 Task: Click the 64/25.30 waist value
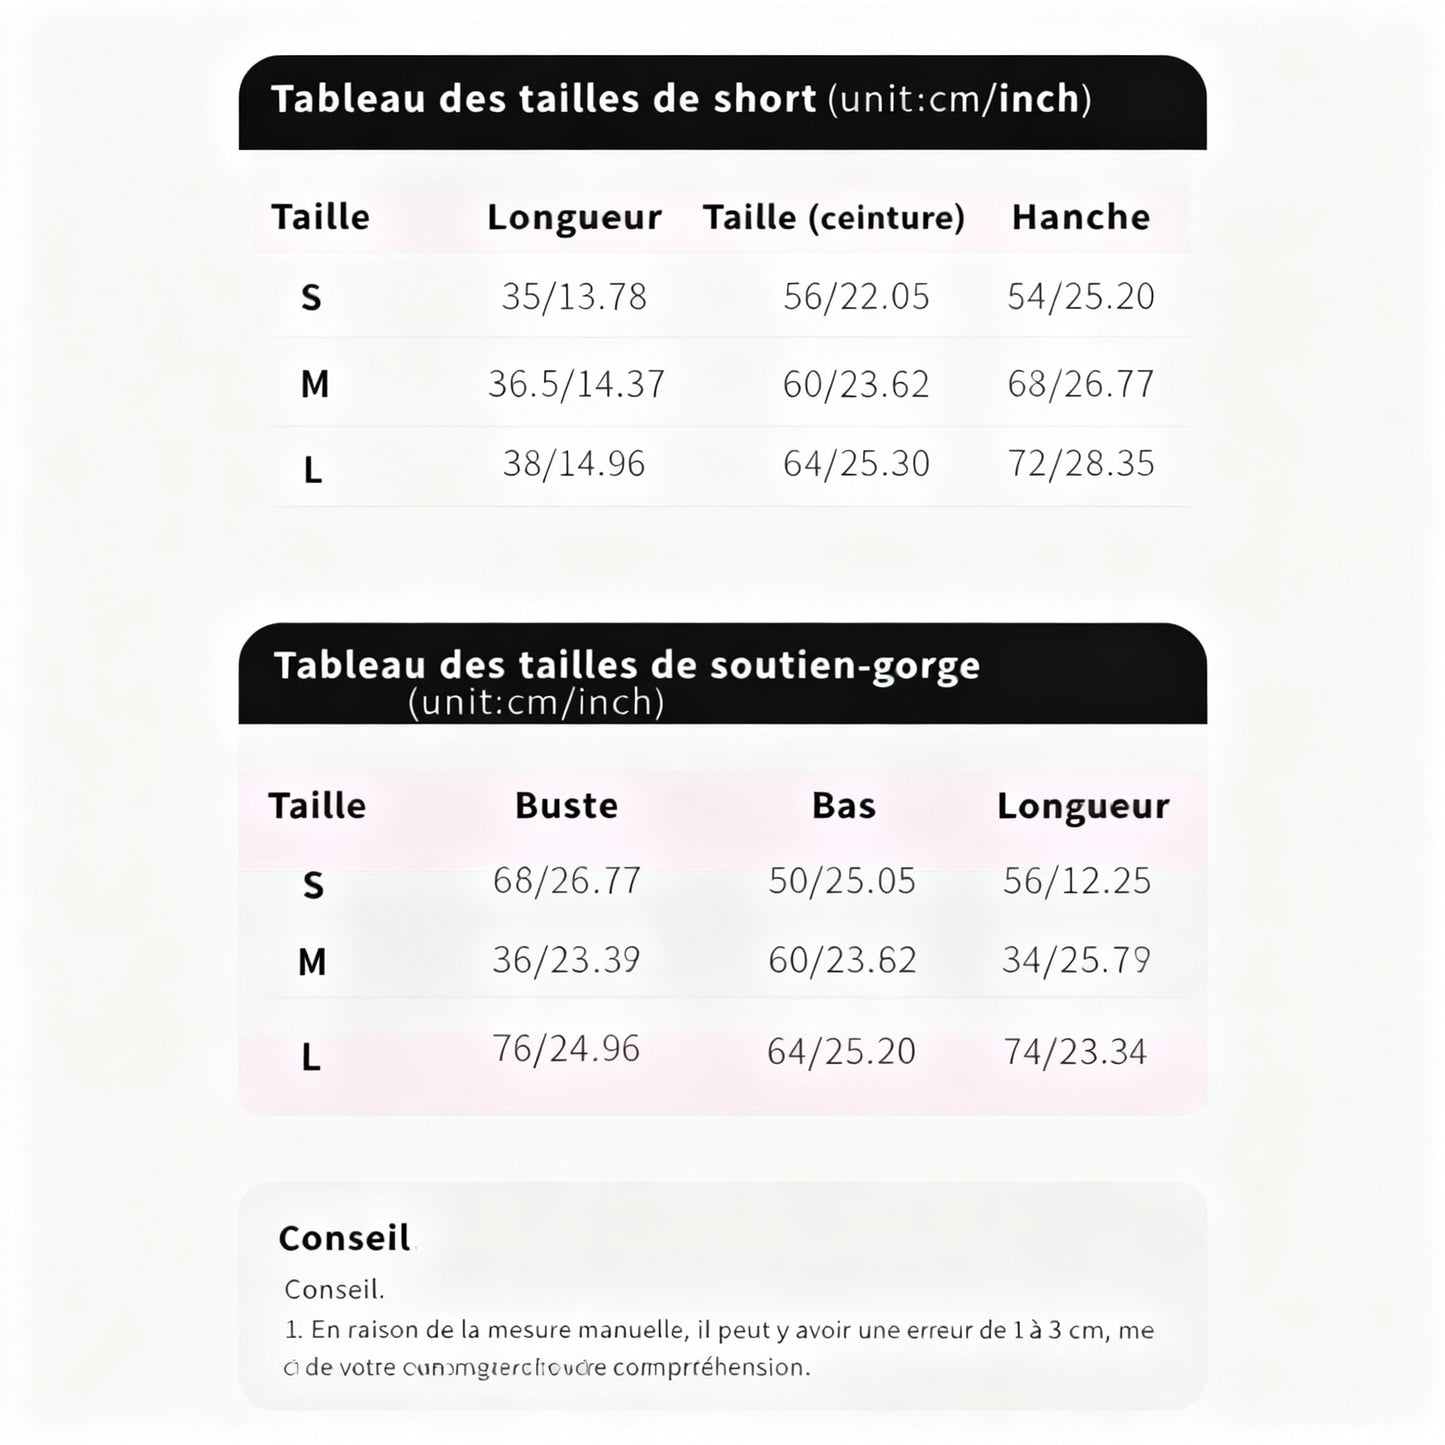856,464
